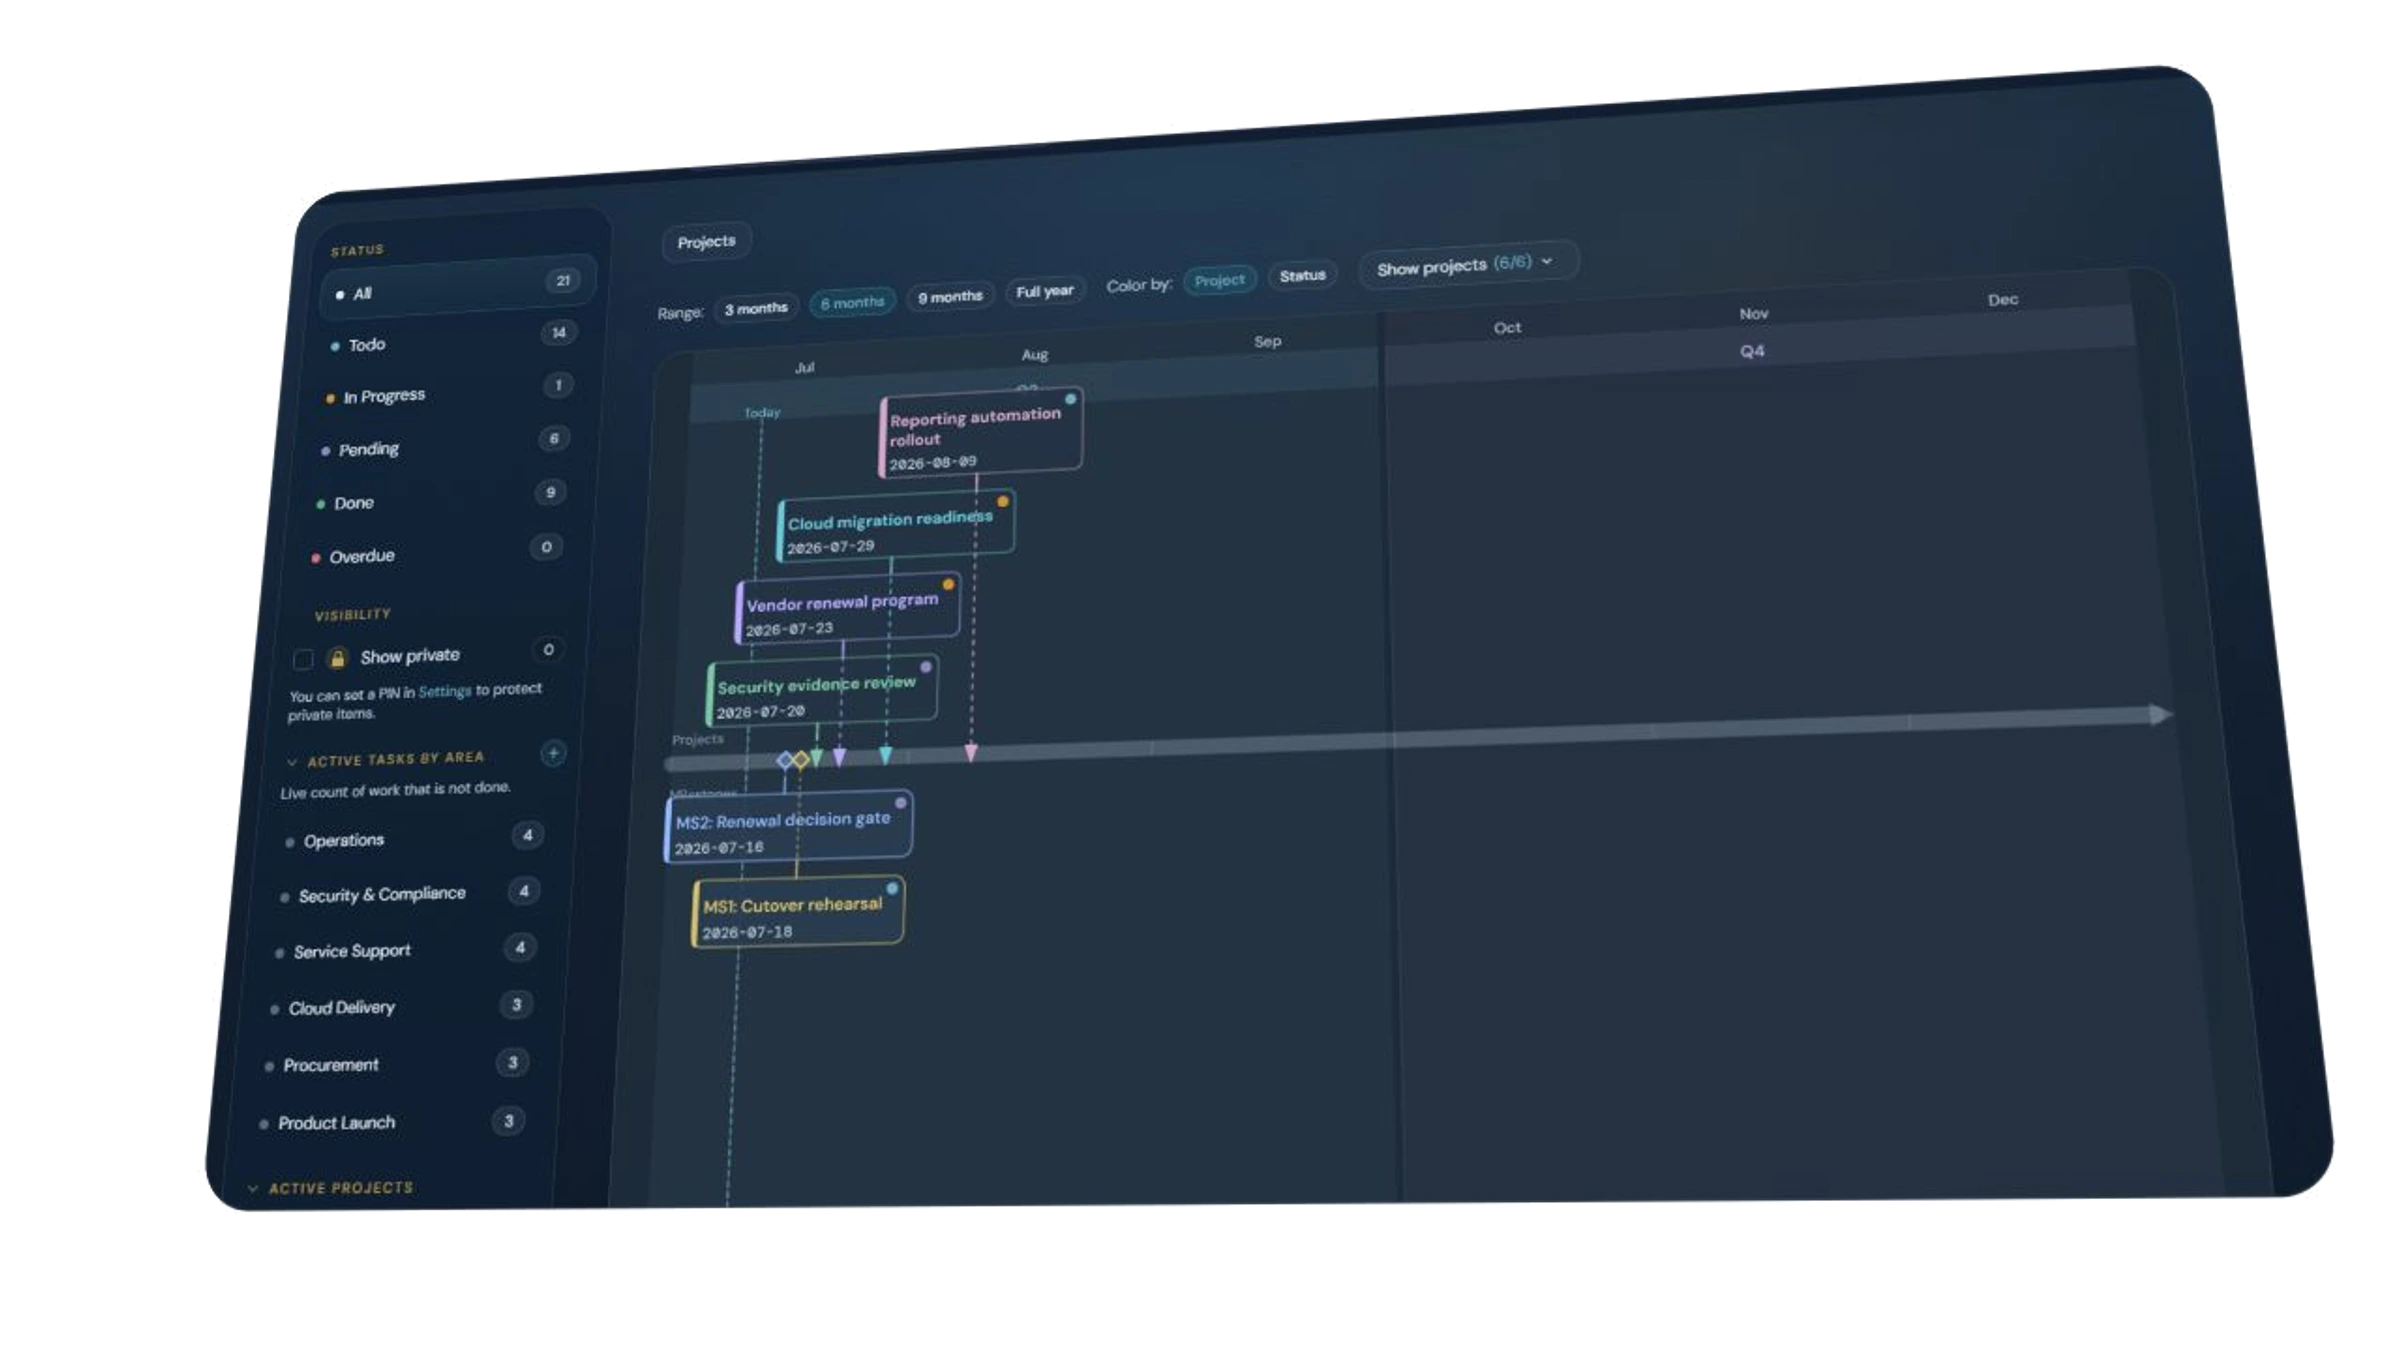
Task: Click status dot on Reporting automation rollout card
Action: 1070,399
